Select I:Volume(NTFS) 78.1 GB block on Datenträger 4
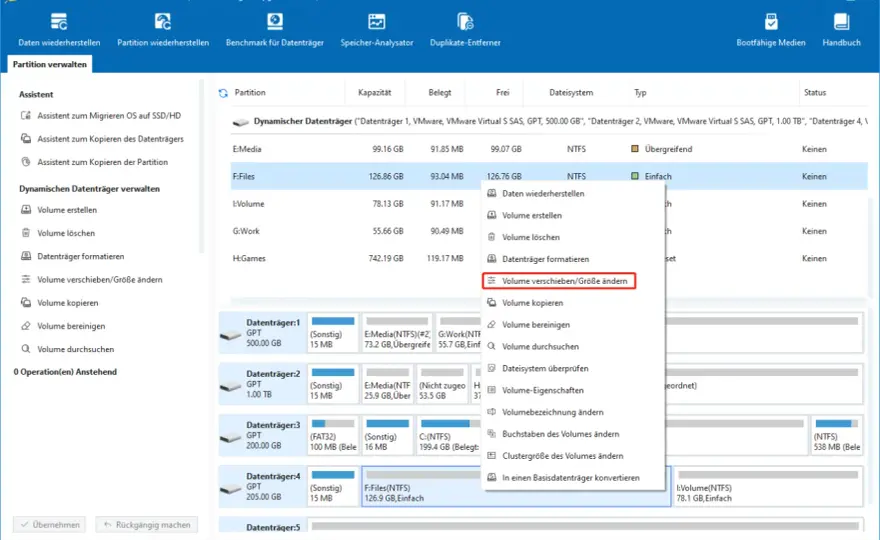The image size is (880, 540). (x=768, y=486)
